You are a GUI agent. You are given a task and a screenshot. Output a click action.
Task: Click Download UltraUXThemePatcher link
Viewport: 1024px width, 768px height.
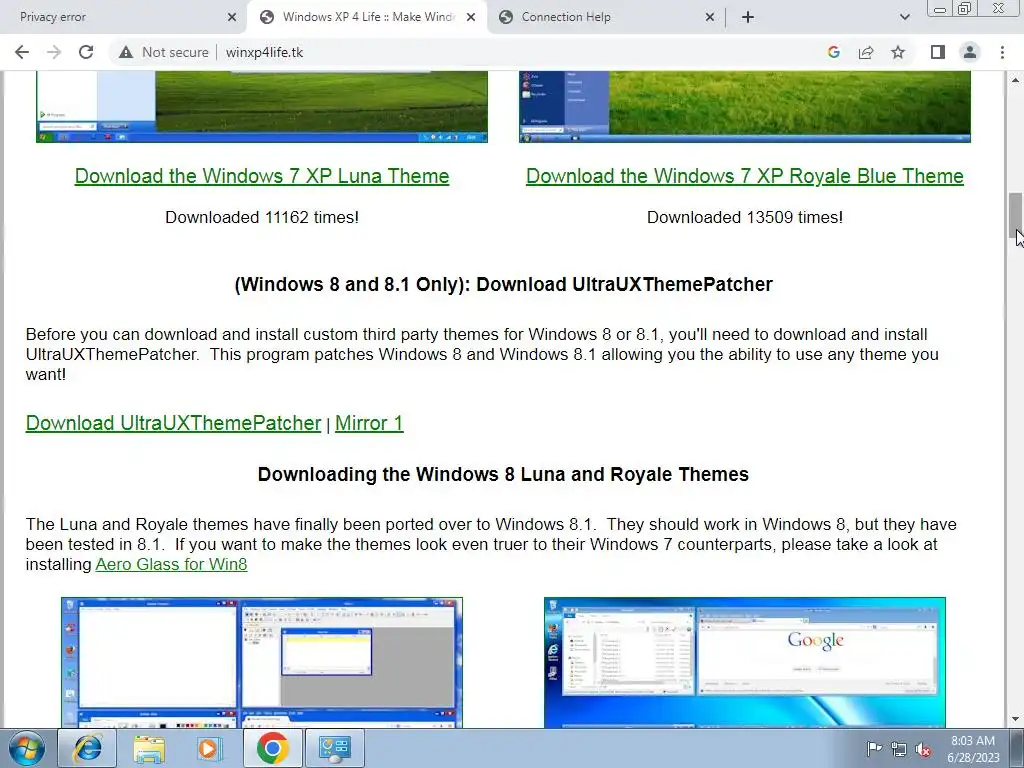click(x=173, y=423)
